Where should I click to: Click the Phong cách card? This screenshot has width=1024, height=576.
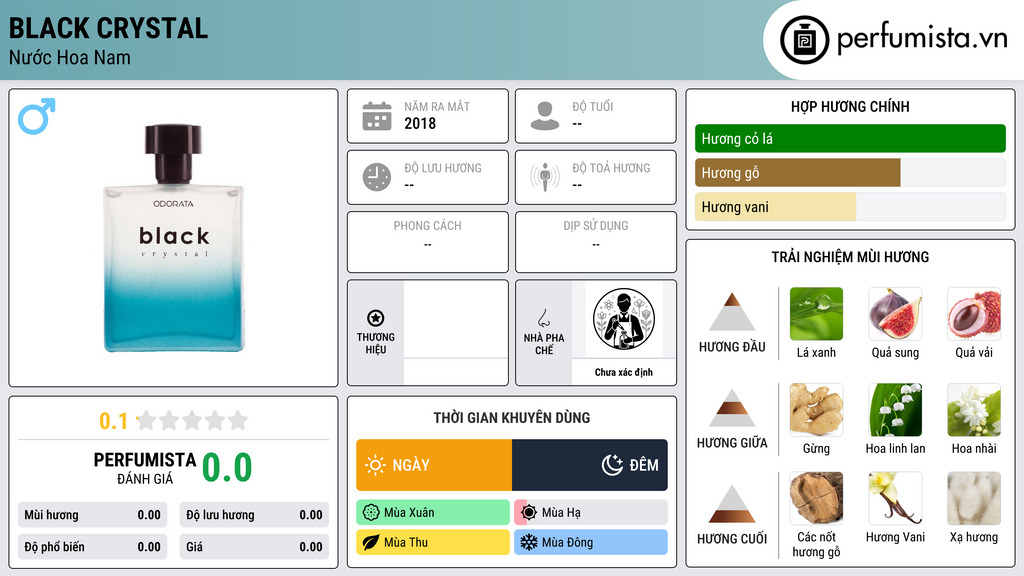[x=428, y=242]
